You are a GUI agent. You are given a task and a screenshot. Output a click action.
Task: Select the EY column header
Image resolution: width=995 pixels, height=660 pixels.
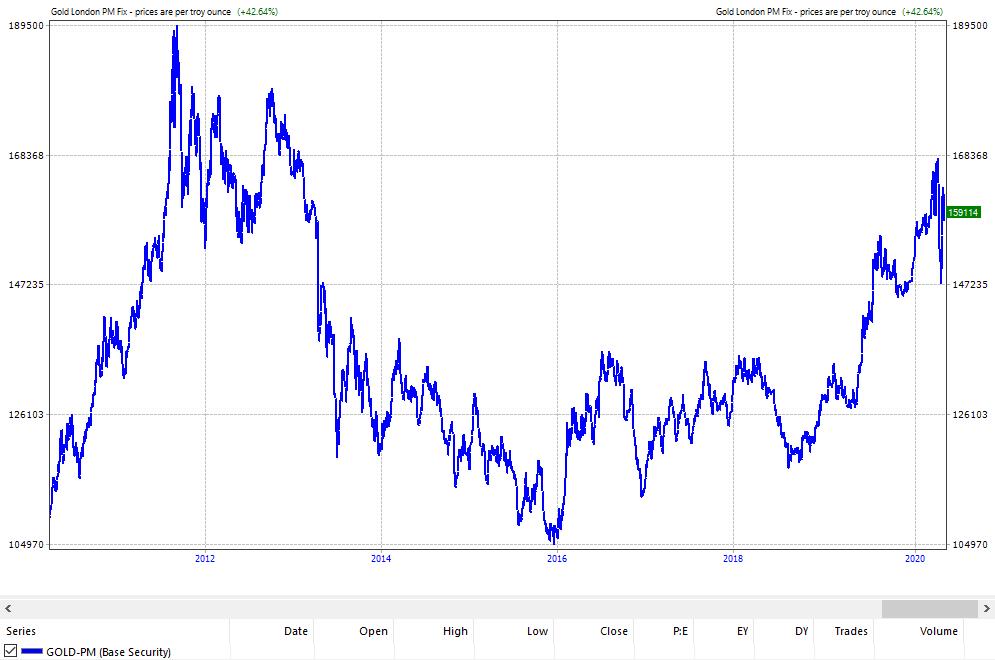tap(742, 631)
